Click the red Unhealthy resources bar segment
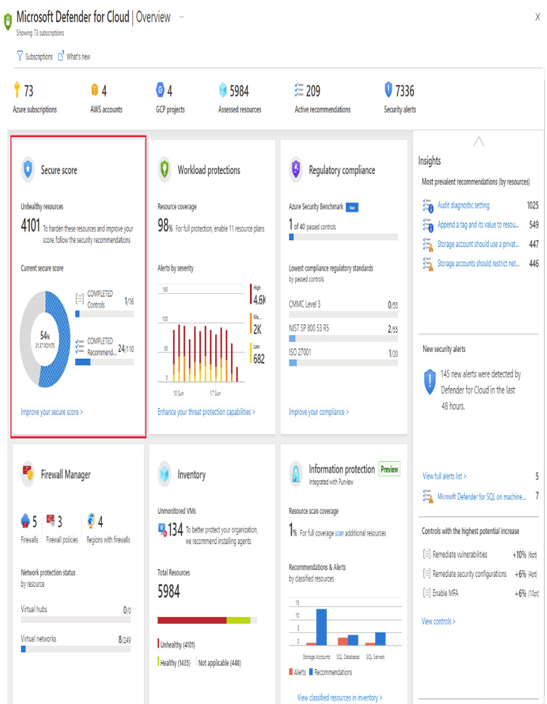This screenshot has height=704, width=547. 192,620
